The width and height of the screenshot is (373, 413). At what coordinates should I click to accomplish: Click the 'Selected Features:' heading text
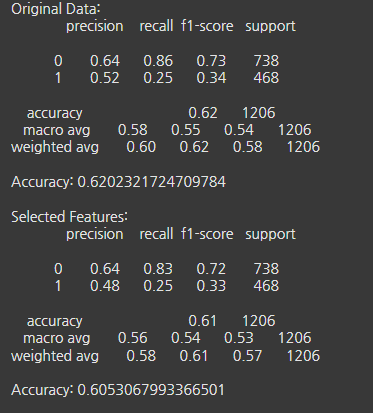click(x=69, y=217)
